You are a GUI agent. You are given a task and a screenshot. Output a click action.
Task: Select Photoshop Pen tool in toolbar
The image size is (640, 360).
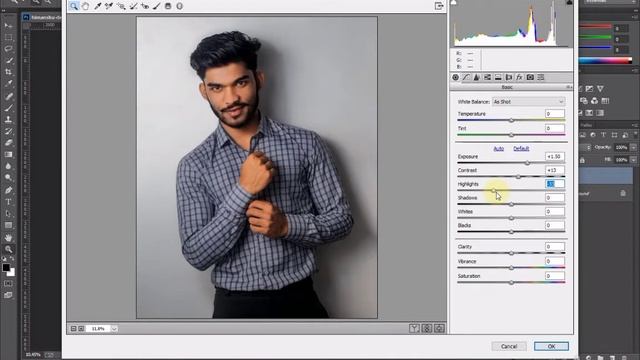[x=8, y=190]
